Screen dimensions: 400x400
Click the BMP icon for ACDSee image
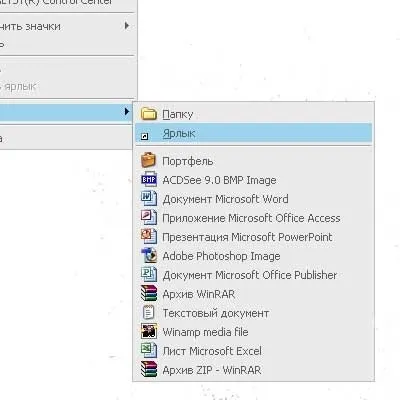pyautogui.click(x=149, y=180)
